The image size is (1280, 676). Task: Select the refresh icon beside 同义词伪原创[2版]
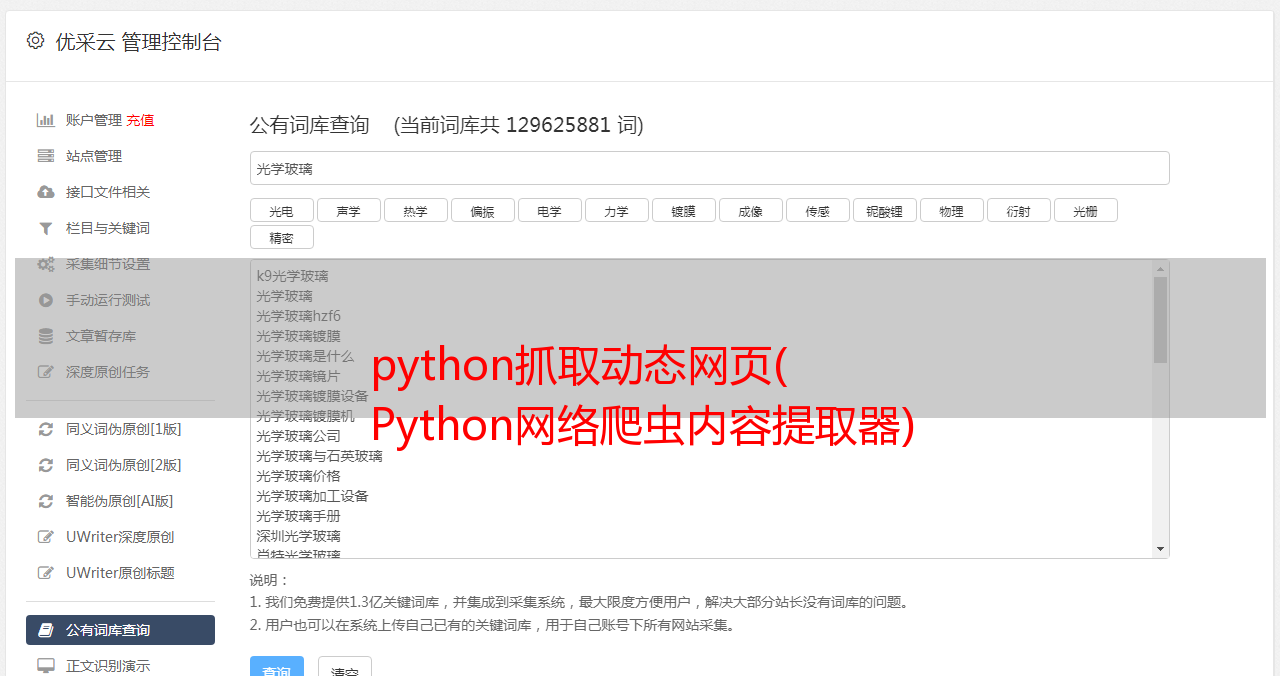(x=45, y=465)
